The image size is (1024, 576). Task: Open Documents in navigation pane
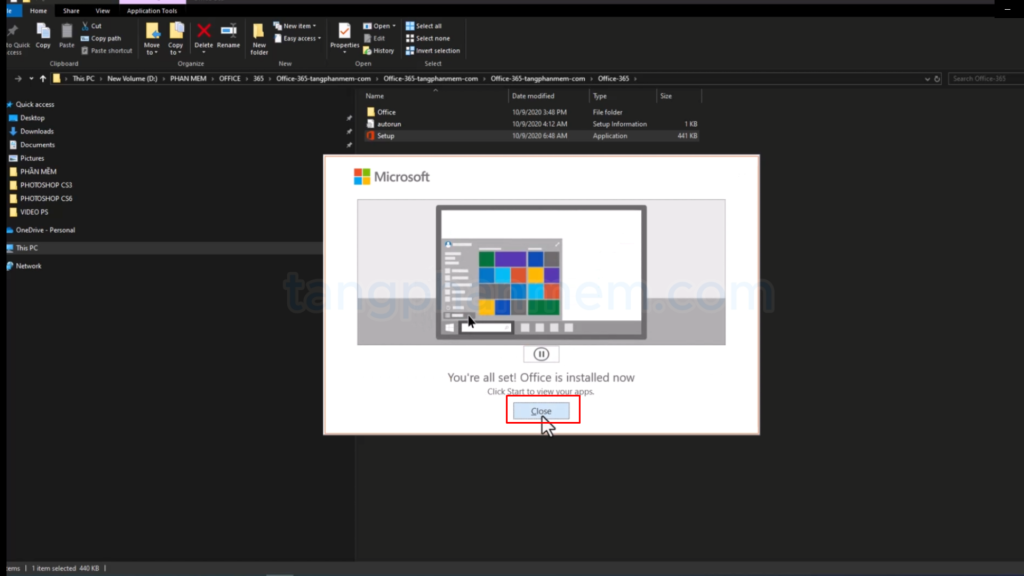(37, 145)
